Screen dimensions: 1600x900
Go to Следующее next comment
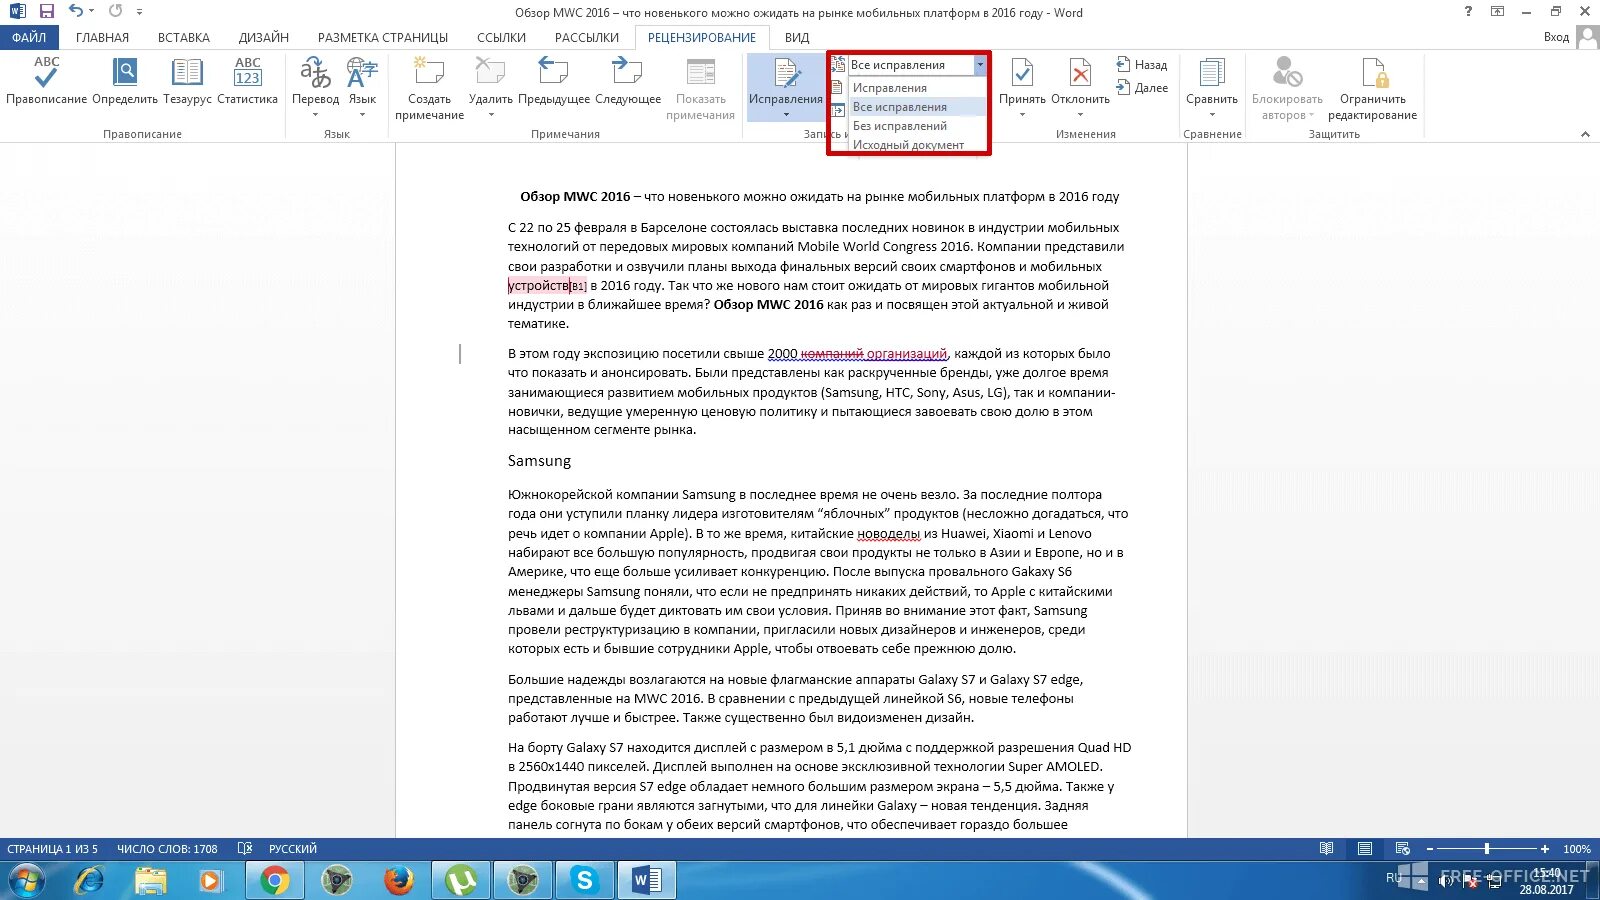pyautogui.click(x=627, y=80)
